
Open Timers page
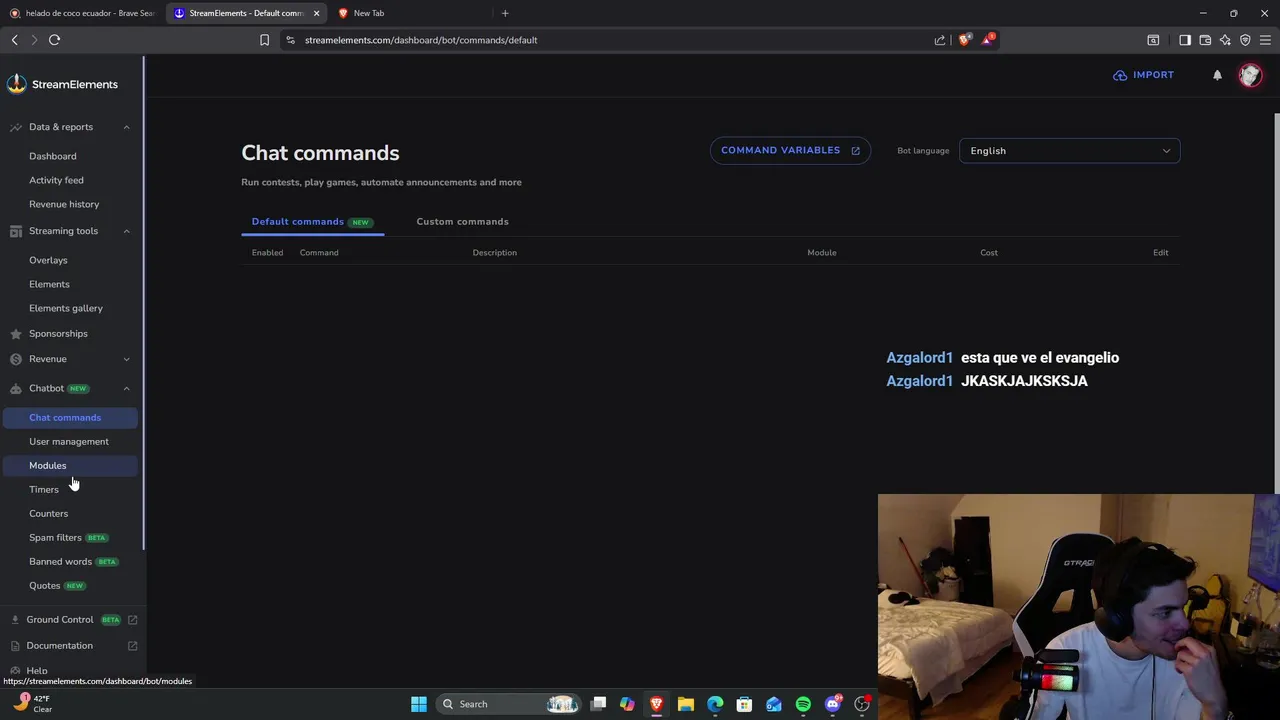click(44, 489)
